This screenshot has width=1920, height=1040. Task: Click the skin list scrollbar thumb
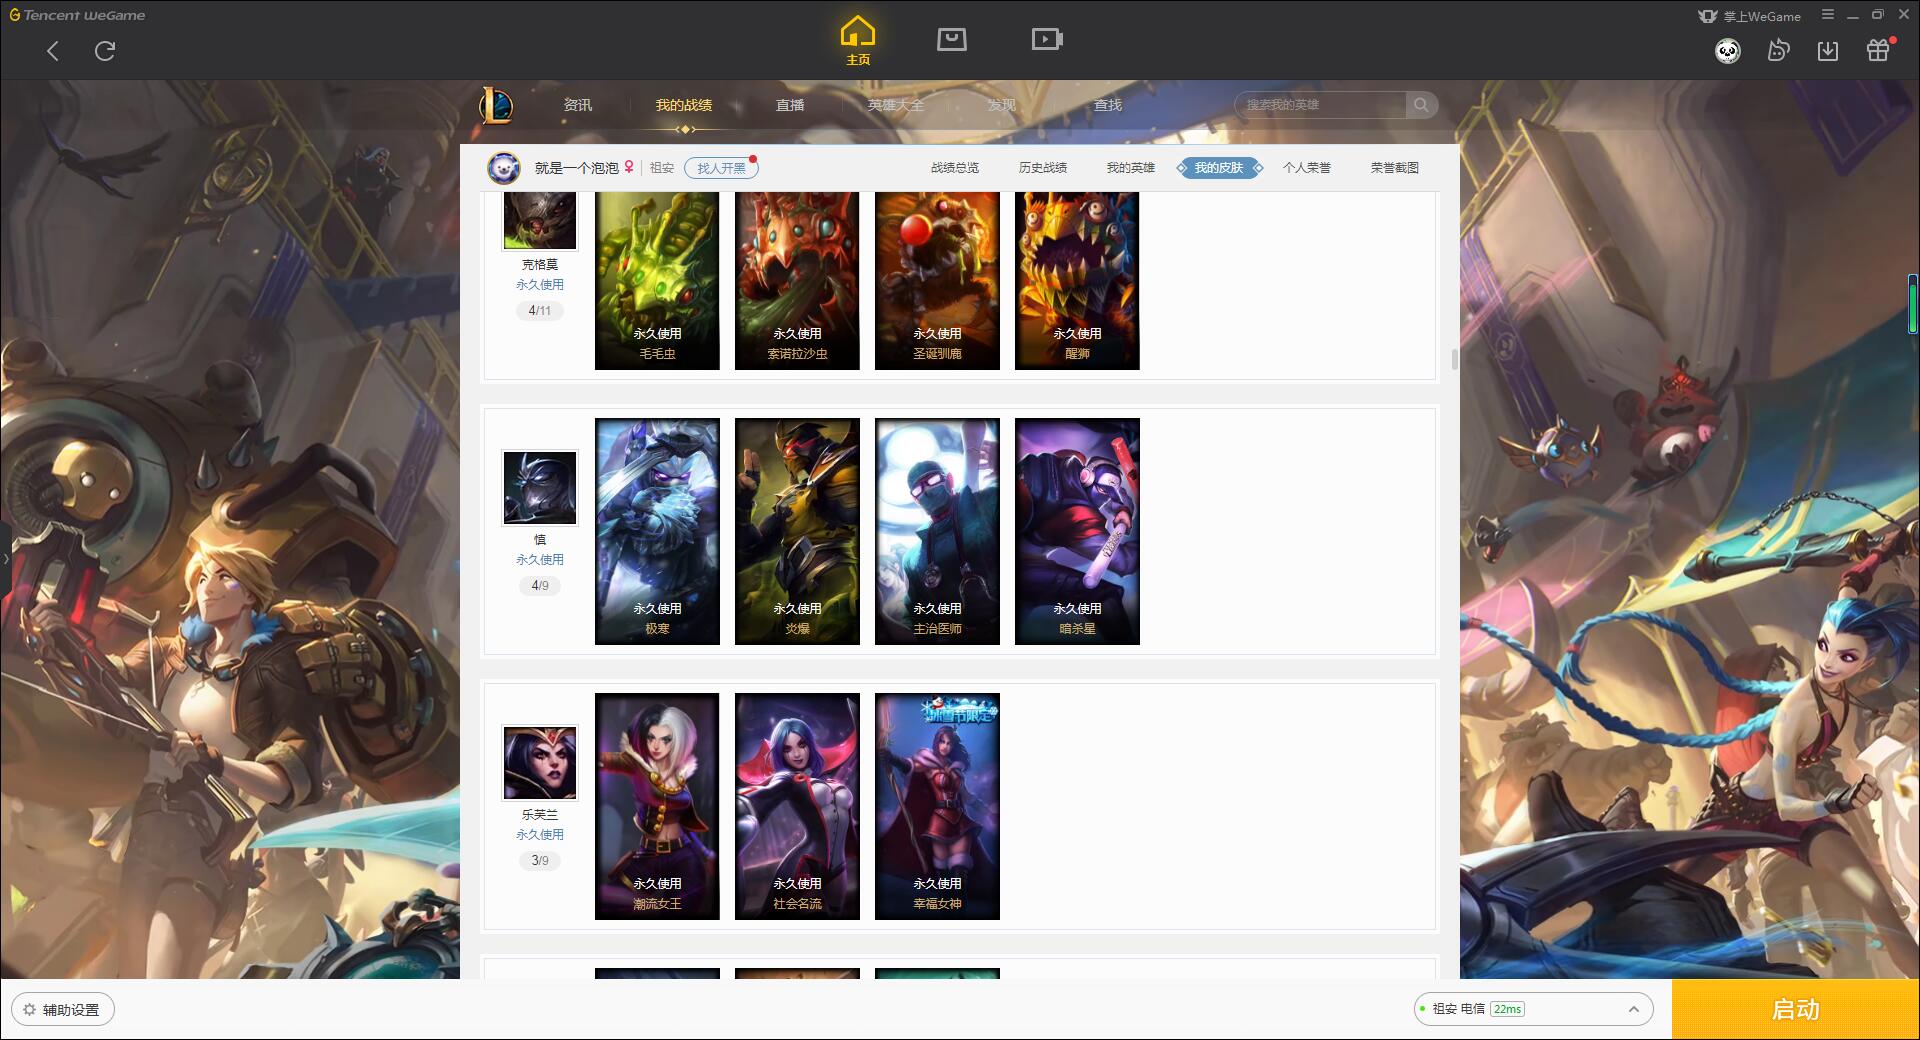click(x=1454, y=358)
